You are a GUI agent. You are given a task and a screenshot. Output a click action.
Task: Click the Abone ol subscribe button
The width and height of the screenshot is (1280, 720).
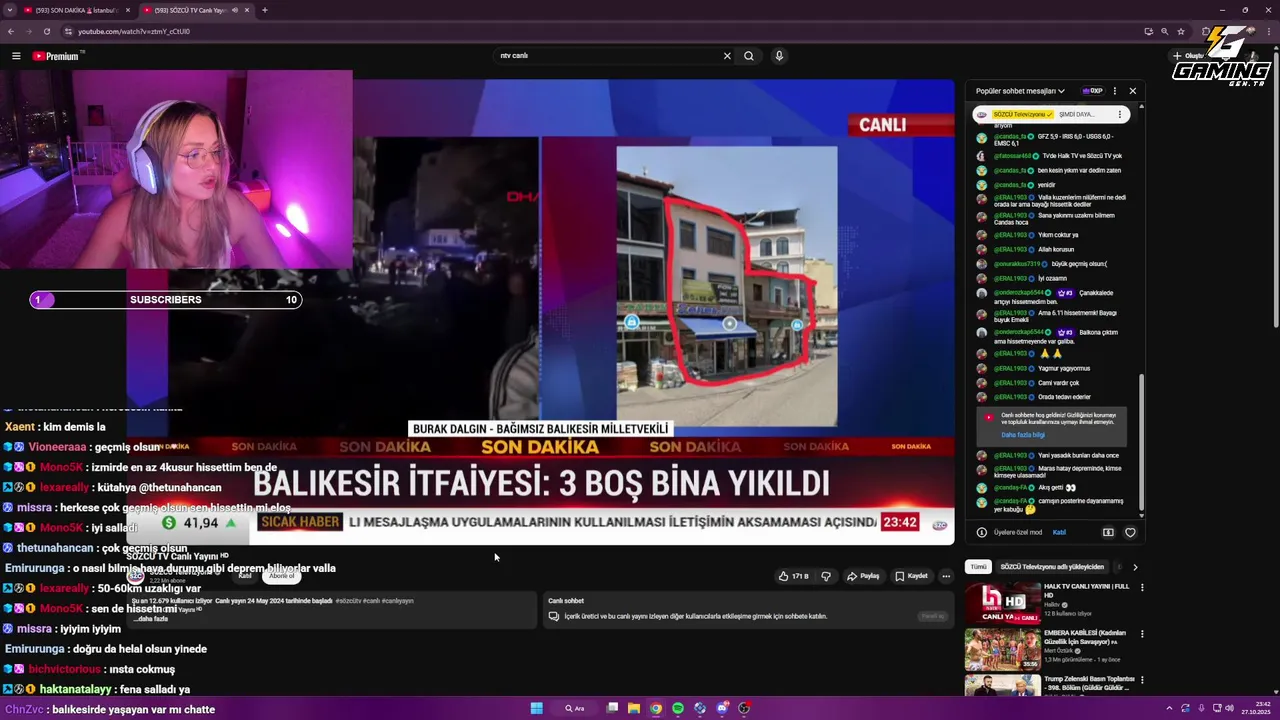coord(282,576)
